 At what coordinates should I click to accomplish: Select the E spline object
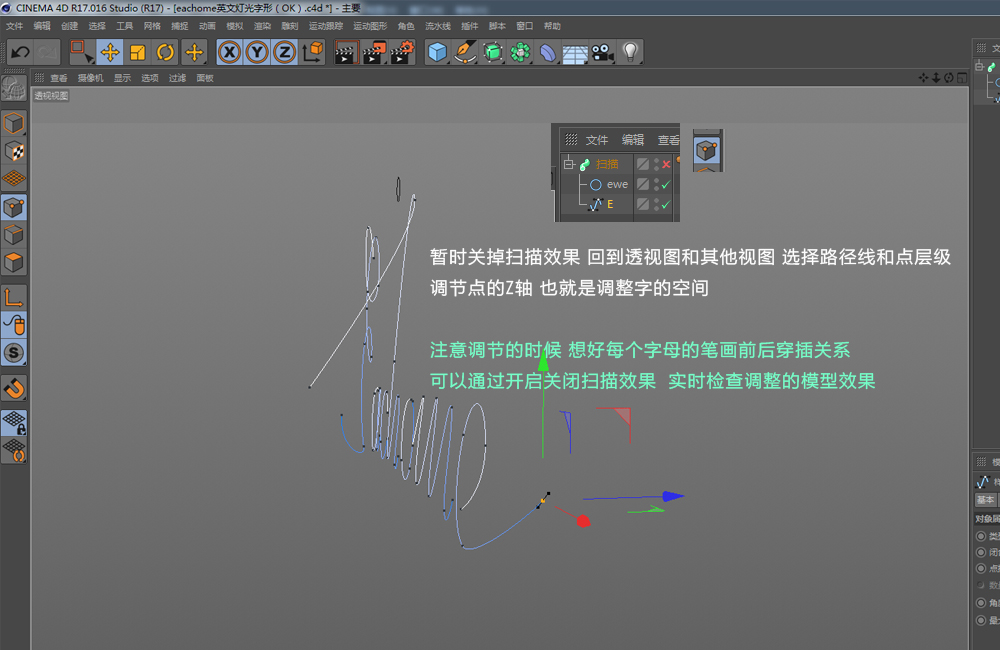[x=610, y=204]
